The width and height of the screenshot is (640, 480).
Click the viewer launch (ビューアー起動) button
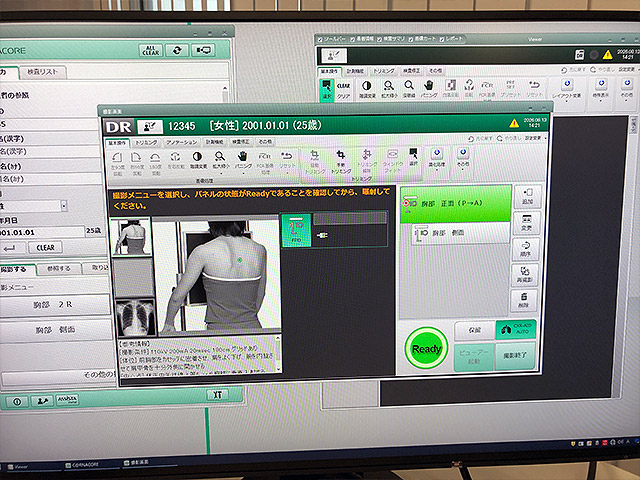point(474,357)
